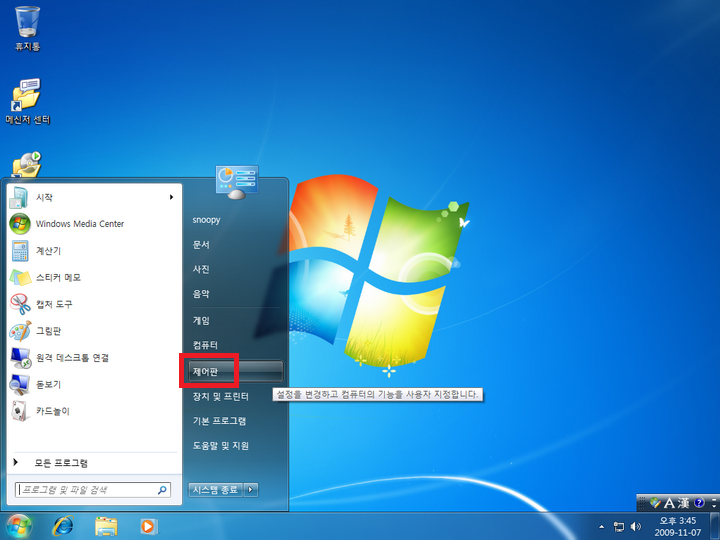Screen dimensions: 720x540
Task: Click the 캡처 도구 snipping tool icon
Action: tap(20, 304)
